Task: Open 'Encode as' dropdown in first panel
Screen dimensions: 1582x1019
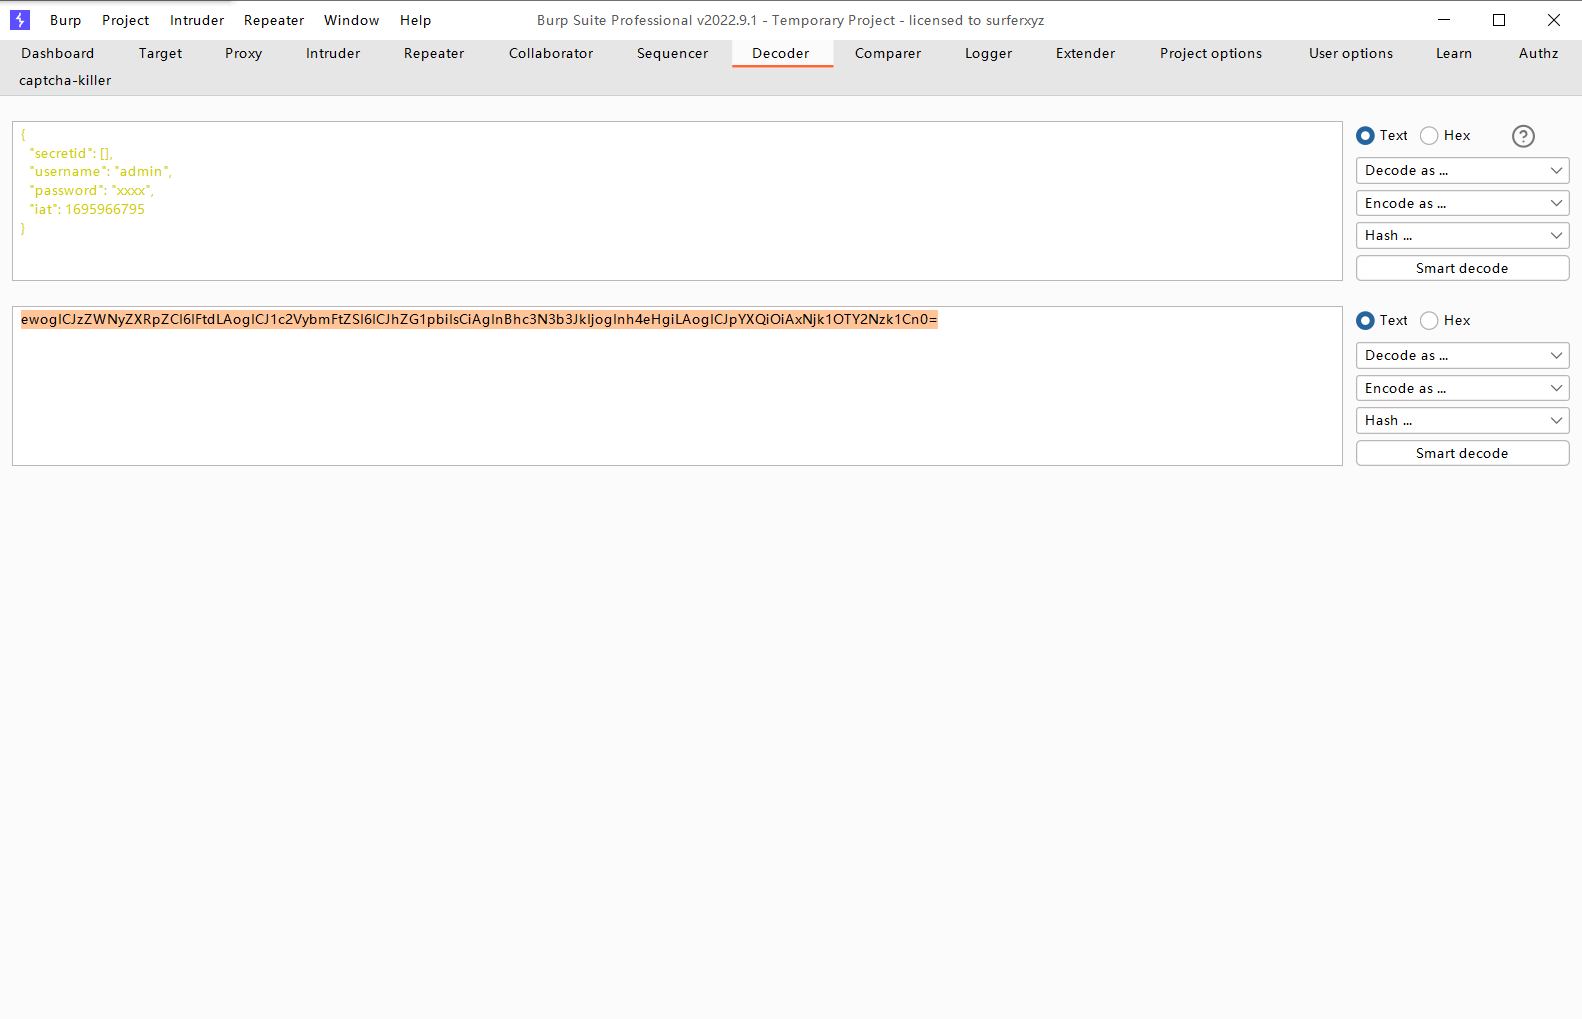Action: (1462, 204)
